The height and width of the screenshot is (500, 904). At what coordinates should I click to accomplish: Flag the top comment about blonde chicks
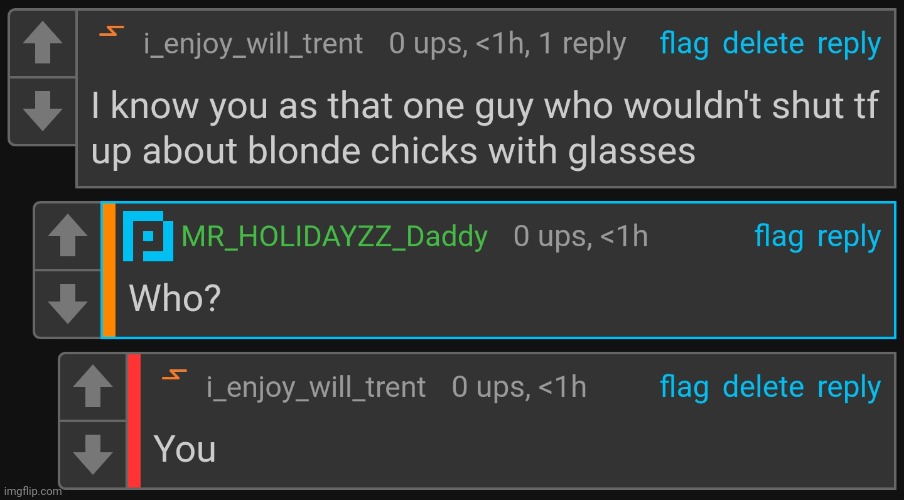coord(684,44)
